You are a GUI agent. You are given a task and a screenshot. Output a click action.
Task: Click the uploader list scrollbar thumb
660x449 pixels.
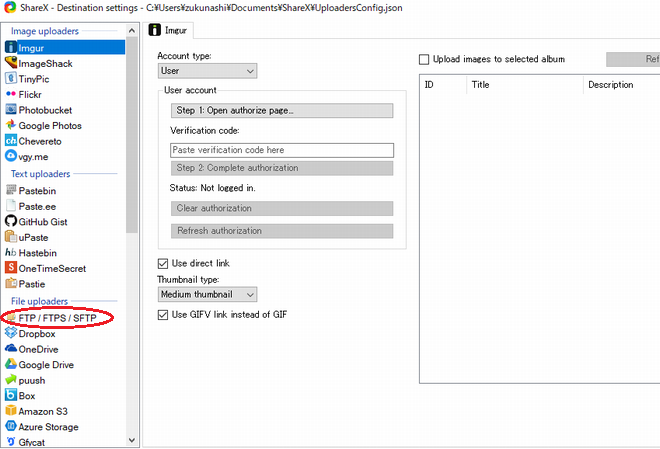tap(132, 135)
